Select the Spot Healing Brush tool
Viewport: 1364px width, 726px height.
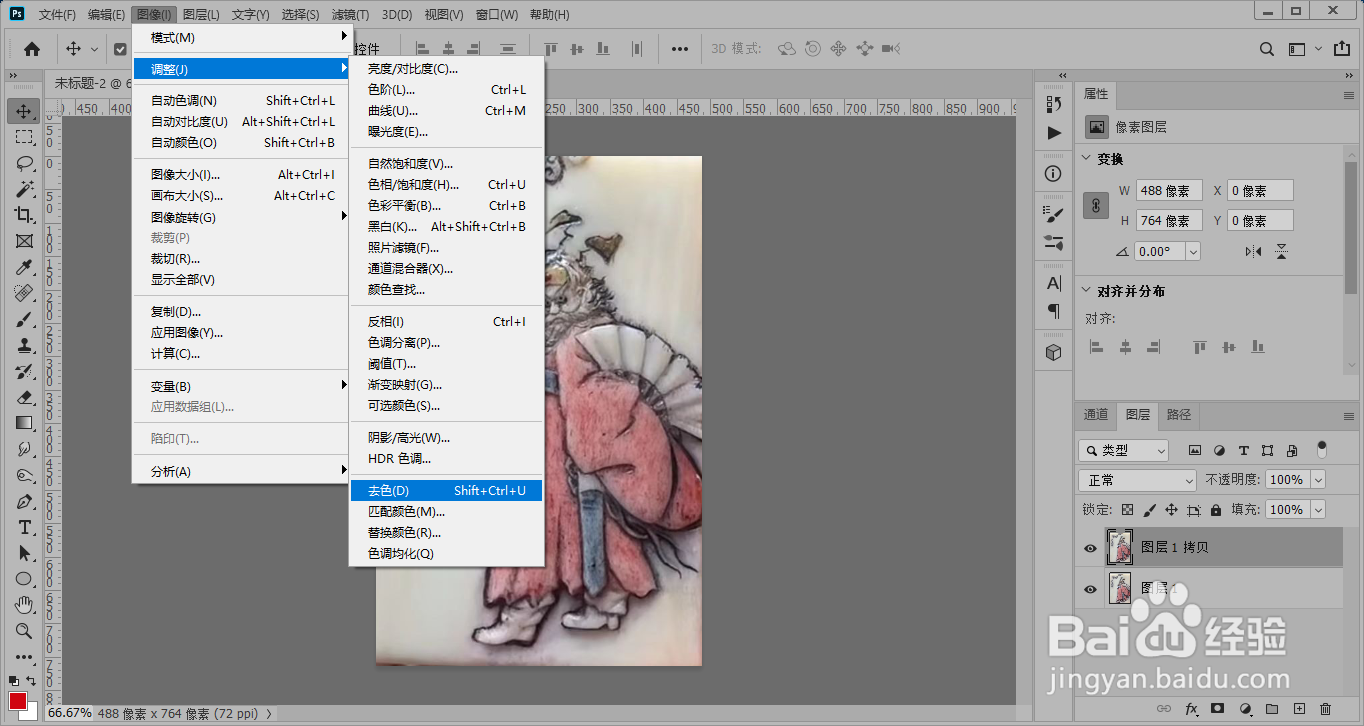click(x=24, y=293)
